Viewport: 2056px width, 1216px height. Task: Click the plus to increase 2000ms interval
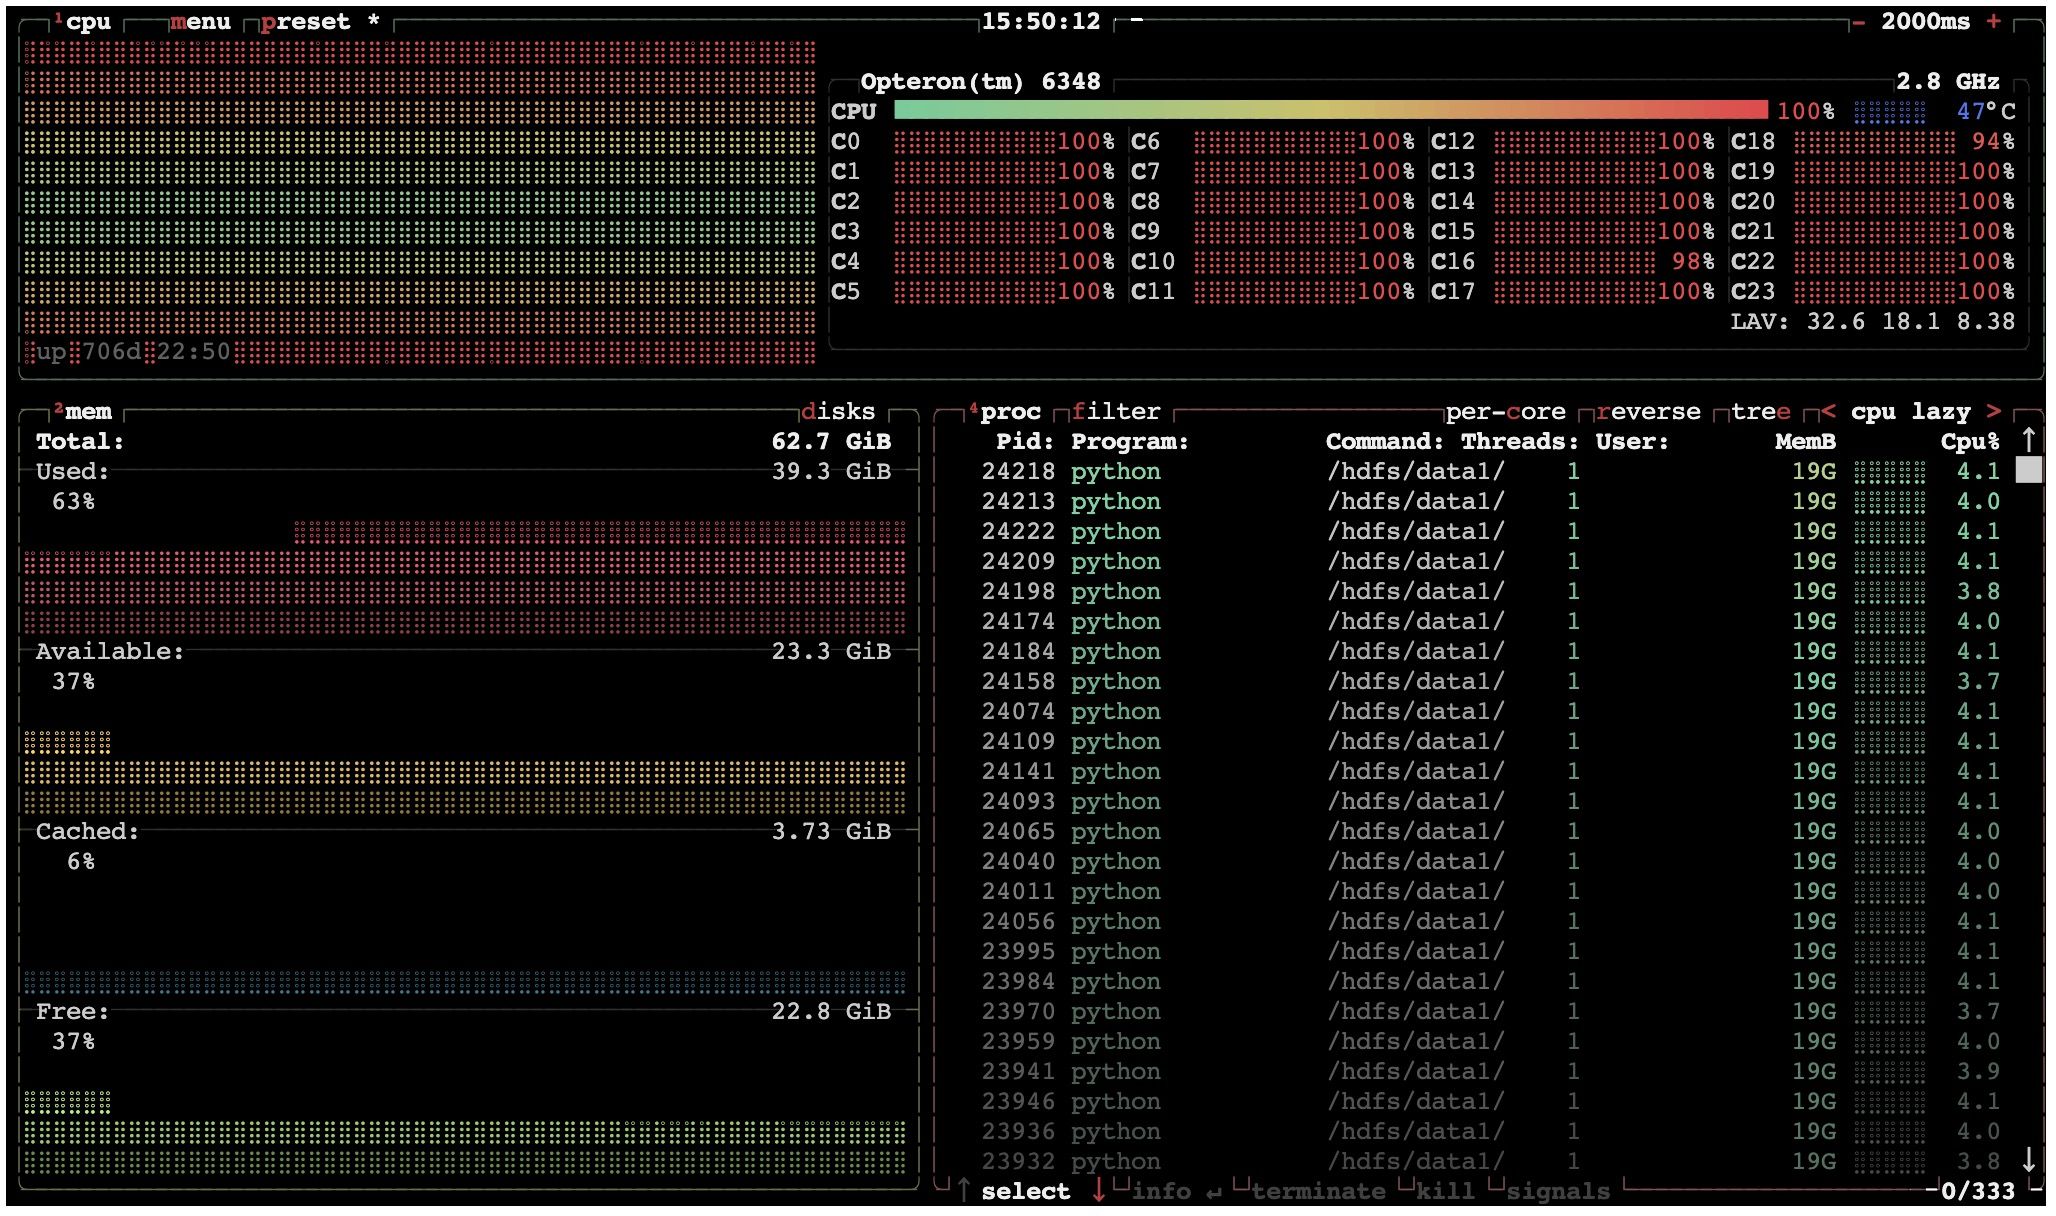[1994, 22]
